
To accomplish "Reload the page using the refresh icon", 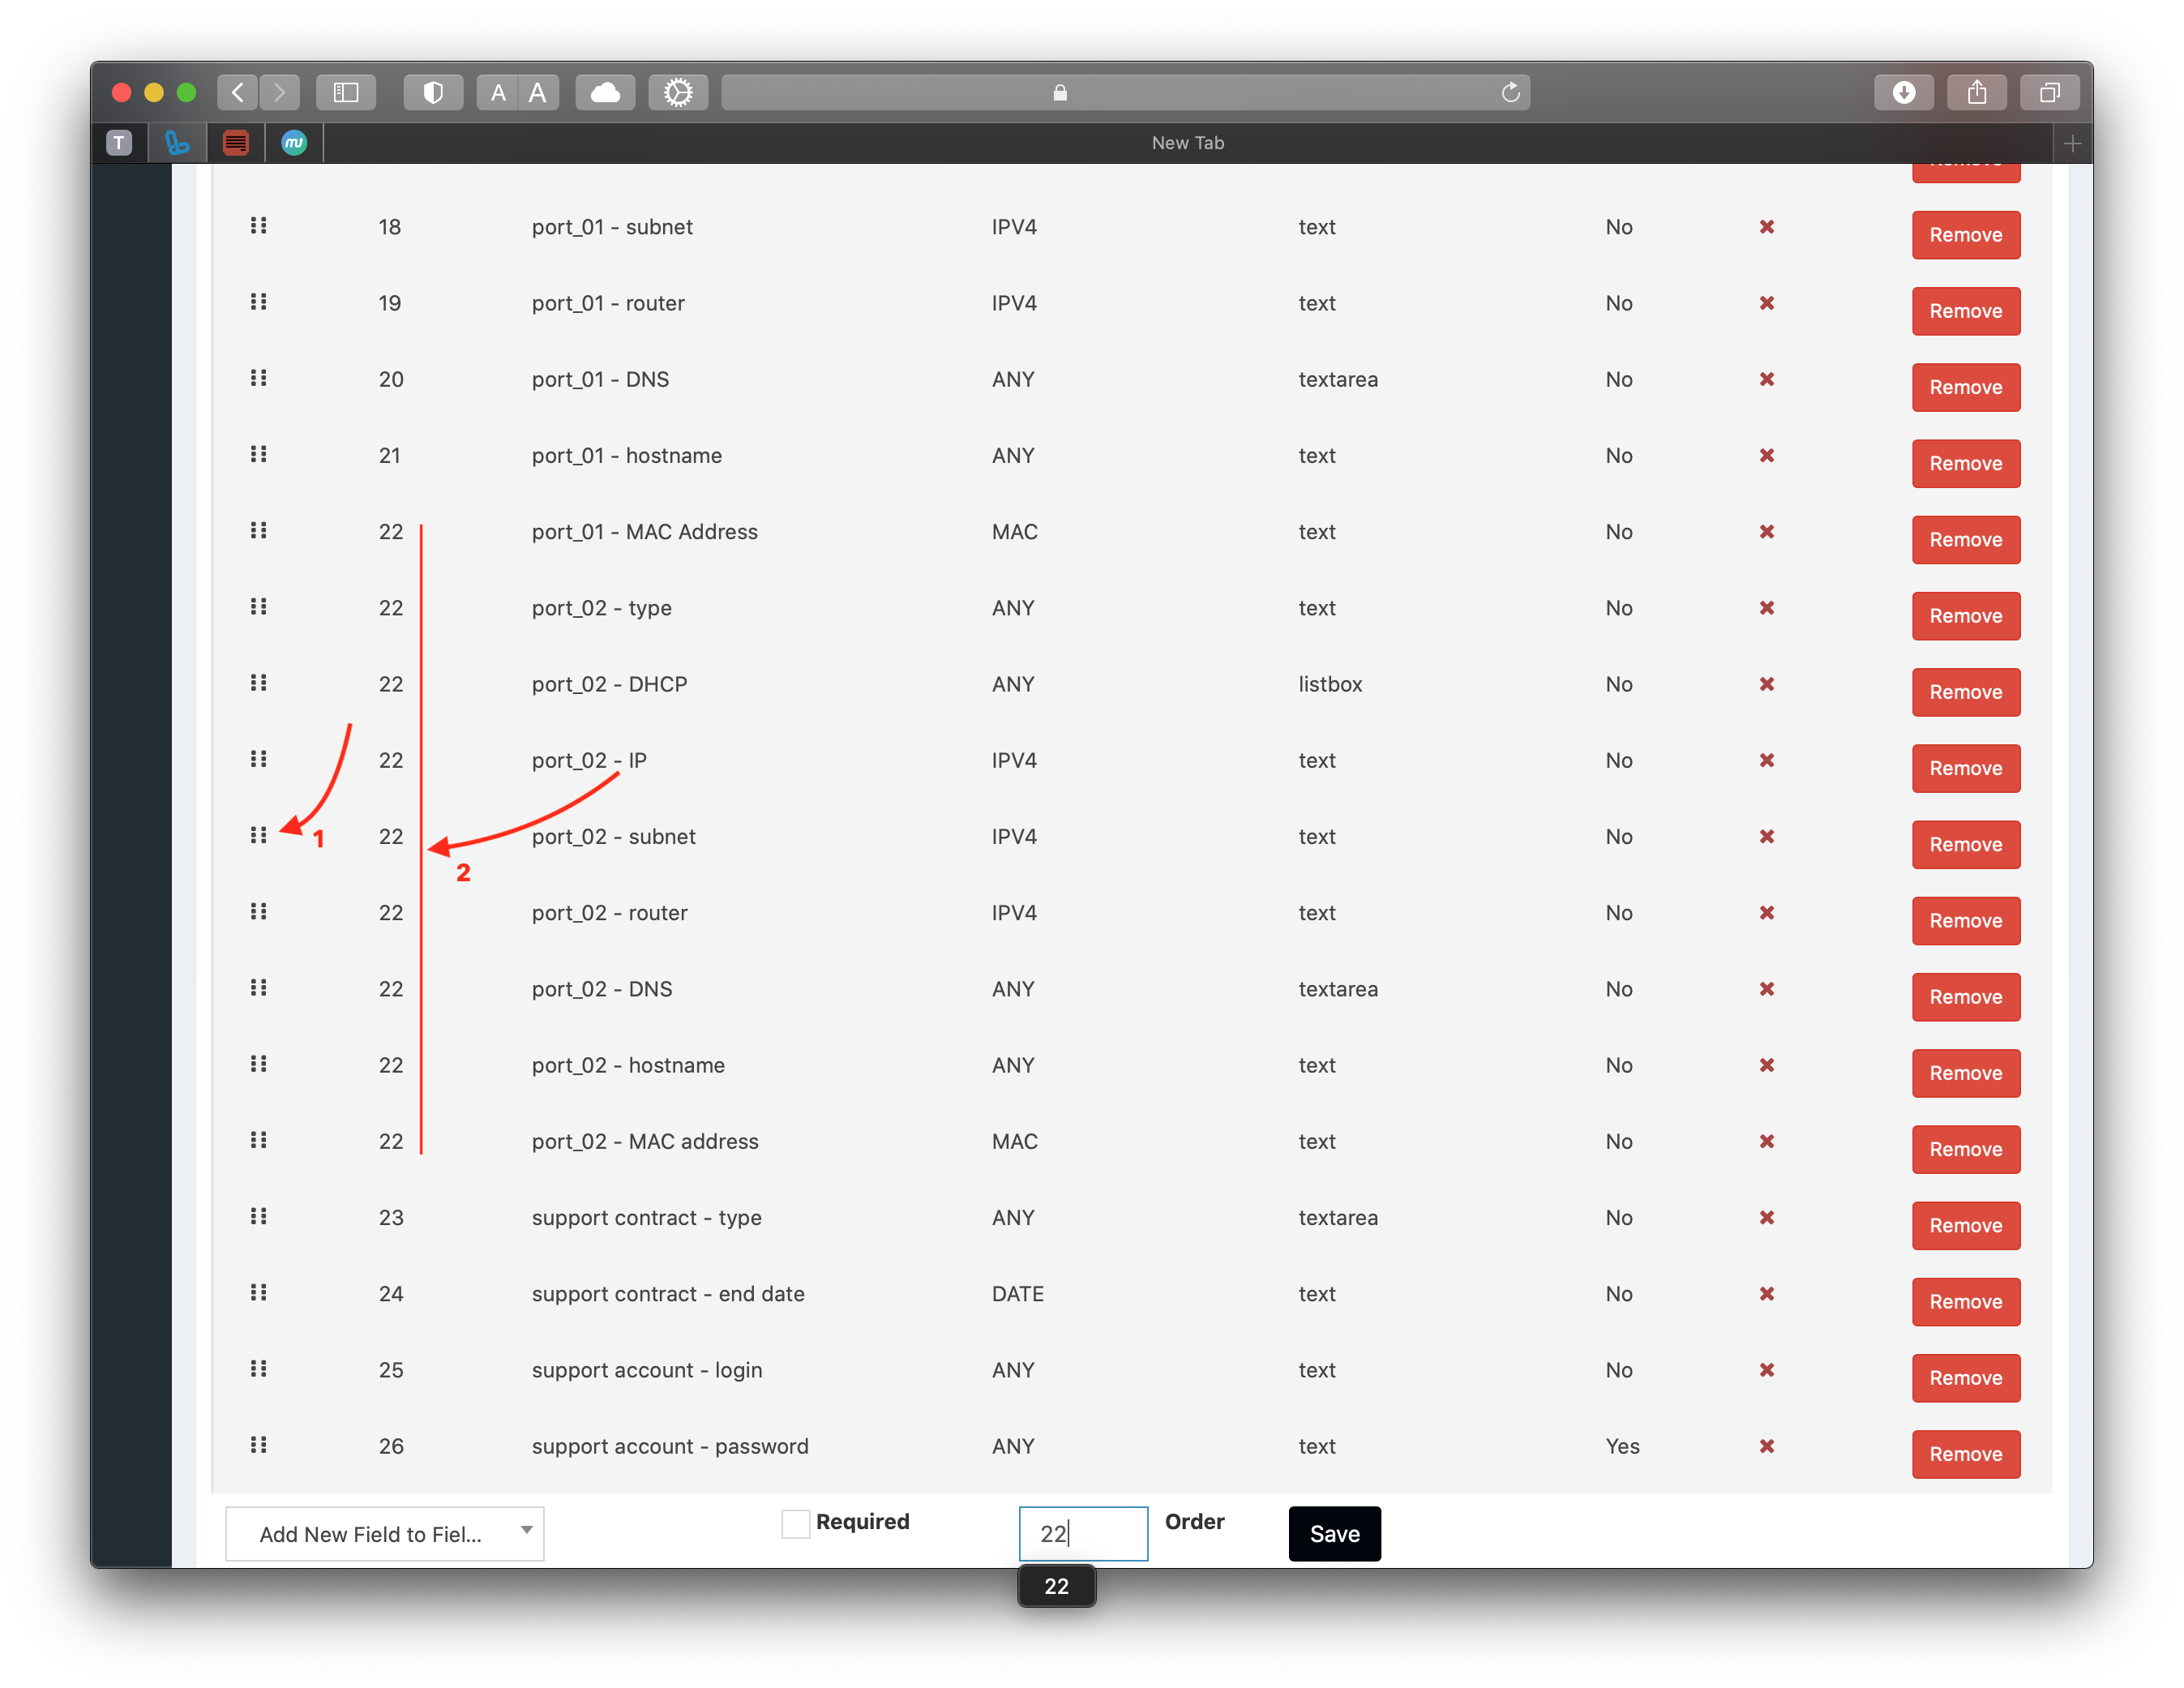I will pyautogui.click(x=1511, y=92).
